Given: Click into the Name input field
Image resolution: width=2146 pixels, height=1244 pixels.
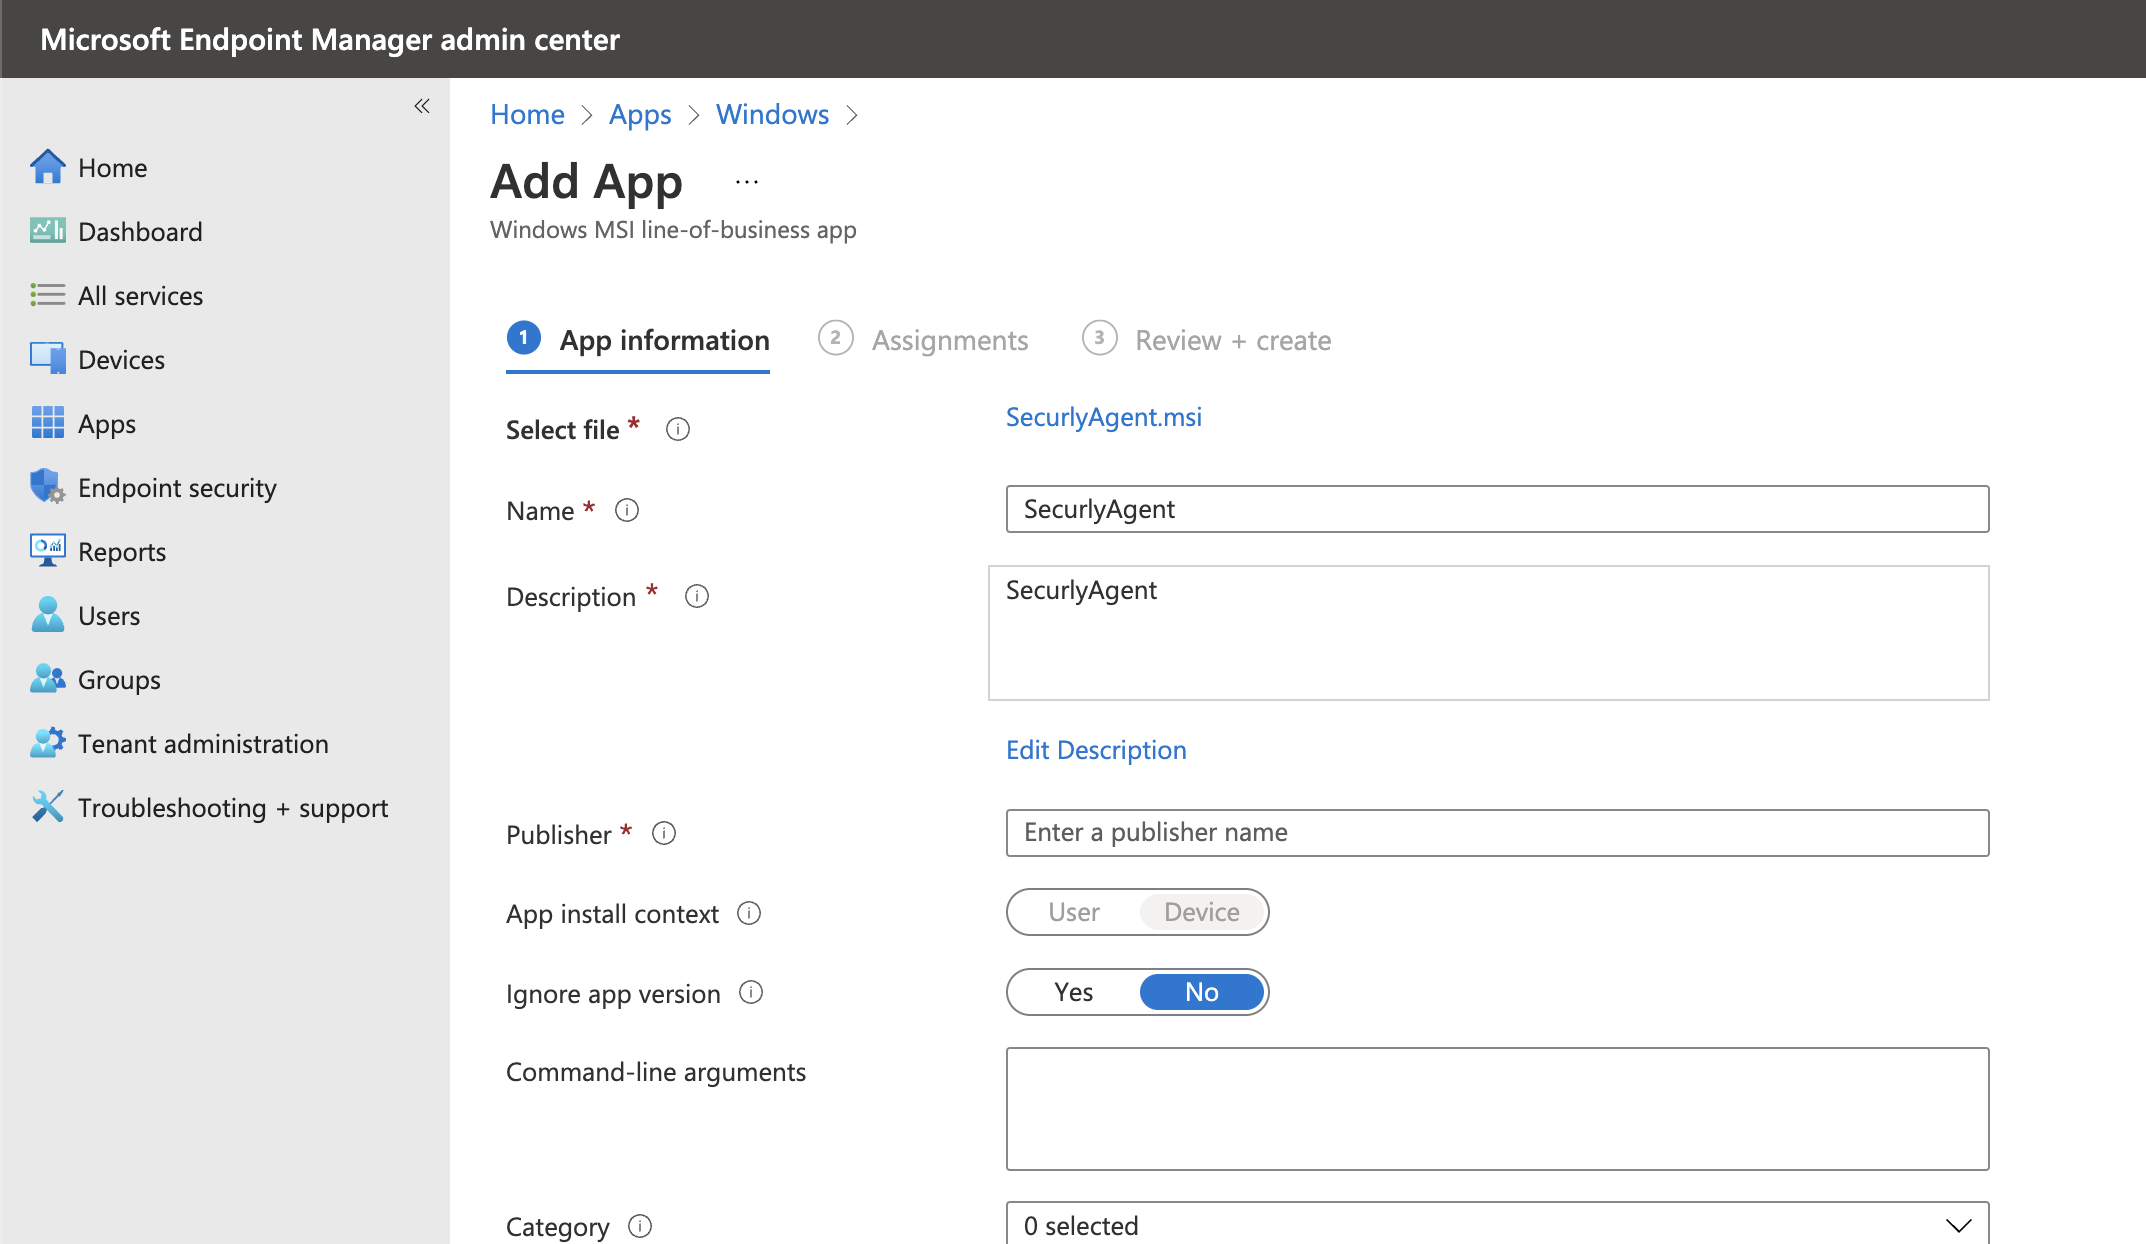Looking at the screenshot, I should [1497, 509].
